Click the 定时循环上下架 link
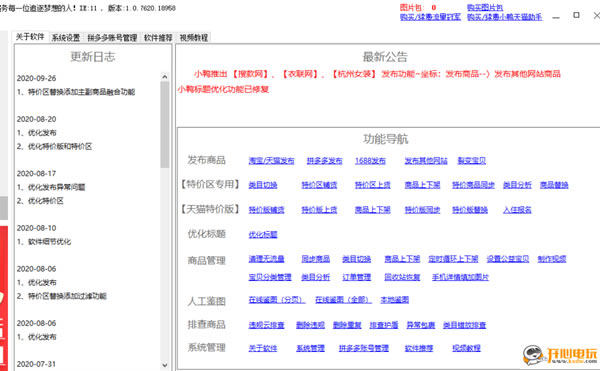The height and width of the screenshot is (371, 600). coord(453,259)
